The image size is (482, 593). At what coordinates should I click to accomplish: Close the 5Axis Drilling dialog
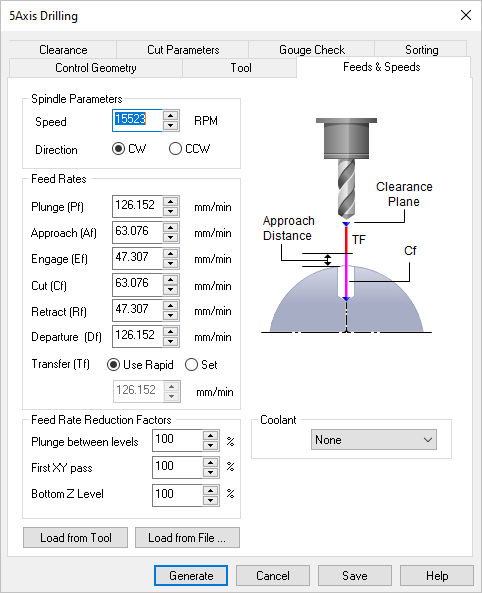(466, 15)
